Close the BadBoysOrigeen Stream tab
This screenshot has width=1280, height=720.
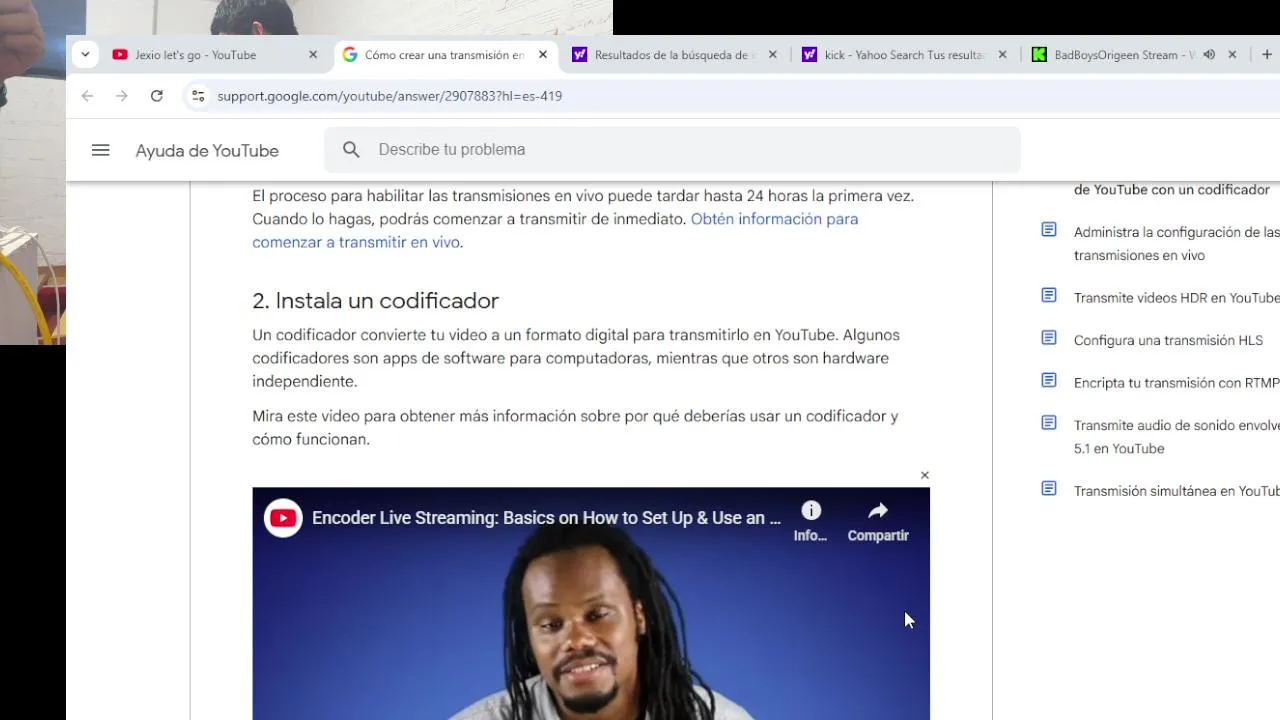click(1232, 55)
